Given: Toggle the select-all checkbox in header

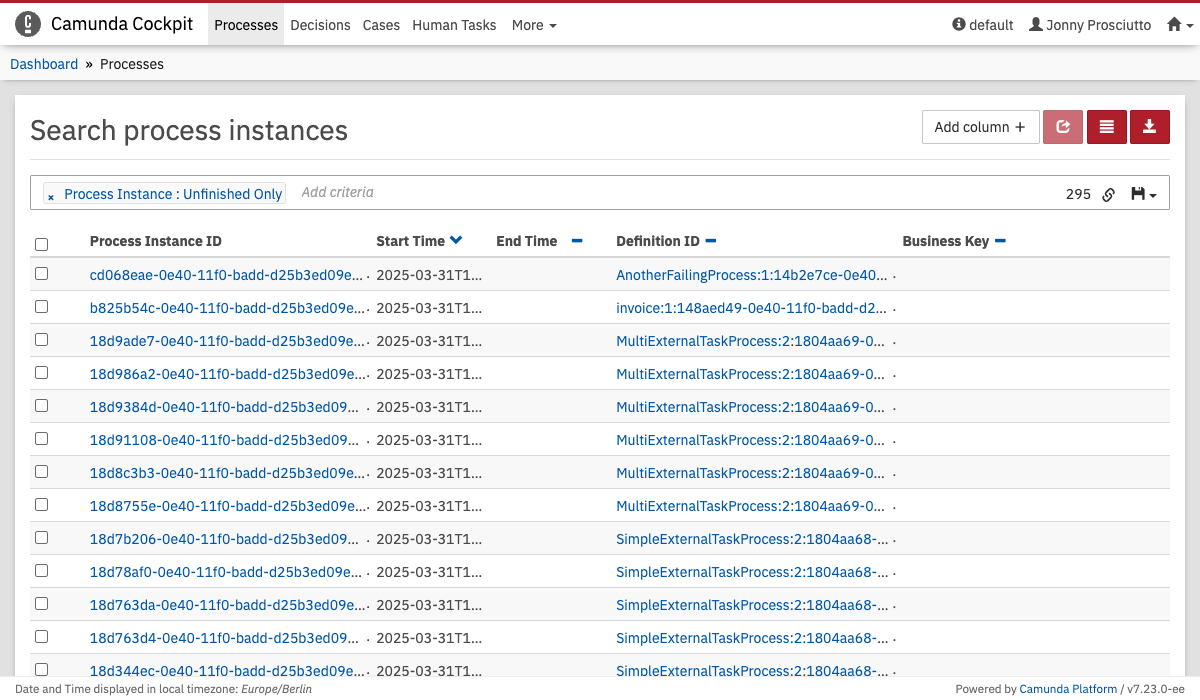Looking at the screenshot, I should pyautogui.click(x=41, y=244).
